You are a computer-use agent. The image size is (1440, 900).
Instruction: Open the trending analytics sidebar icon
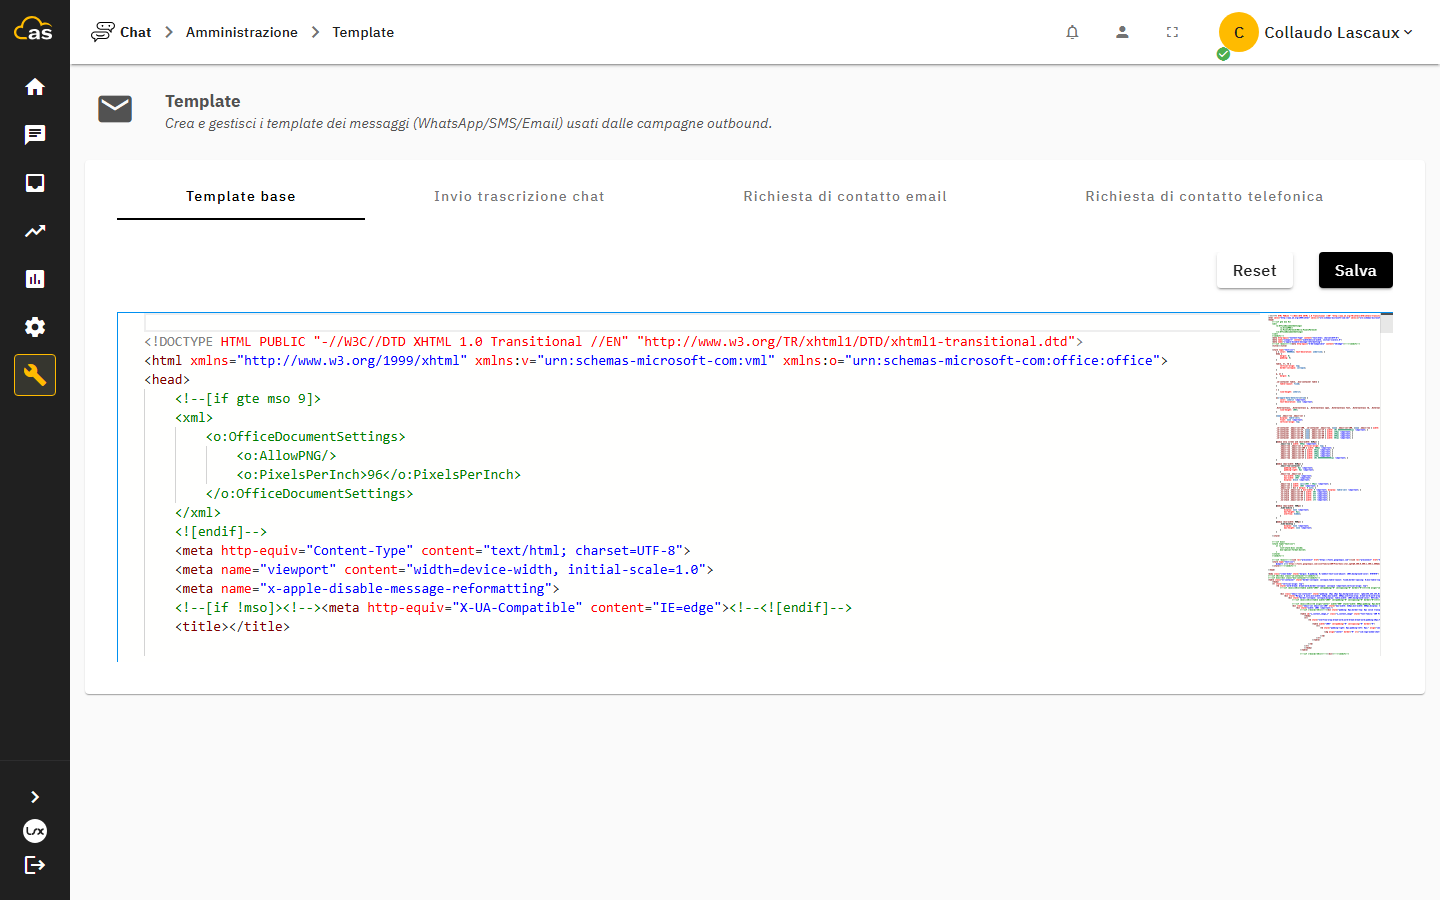click(35, 231)
